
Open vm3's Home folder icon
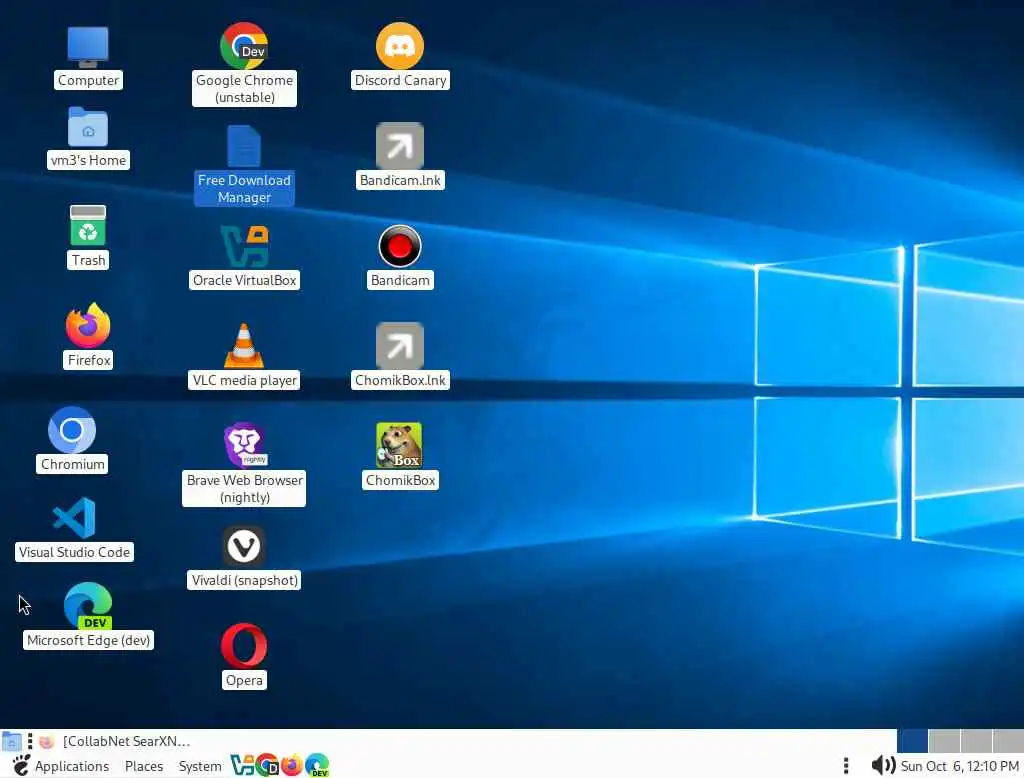coord(88,127)
